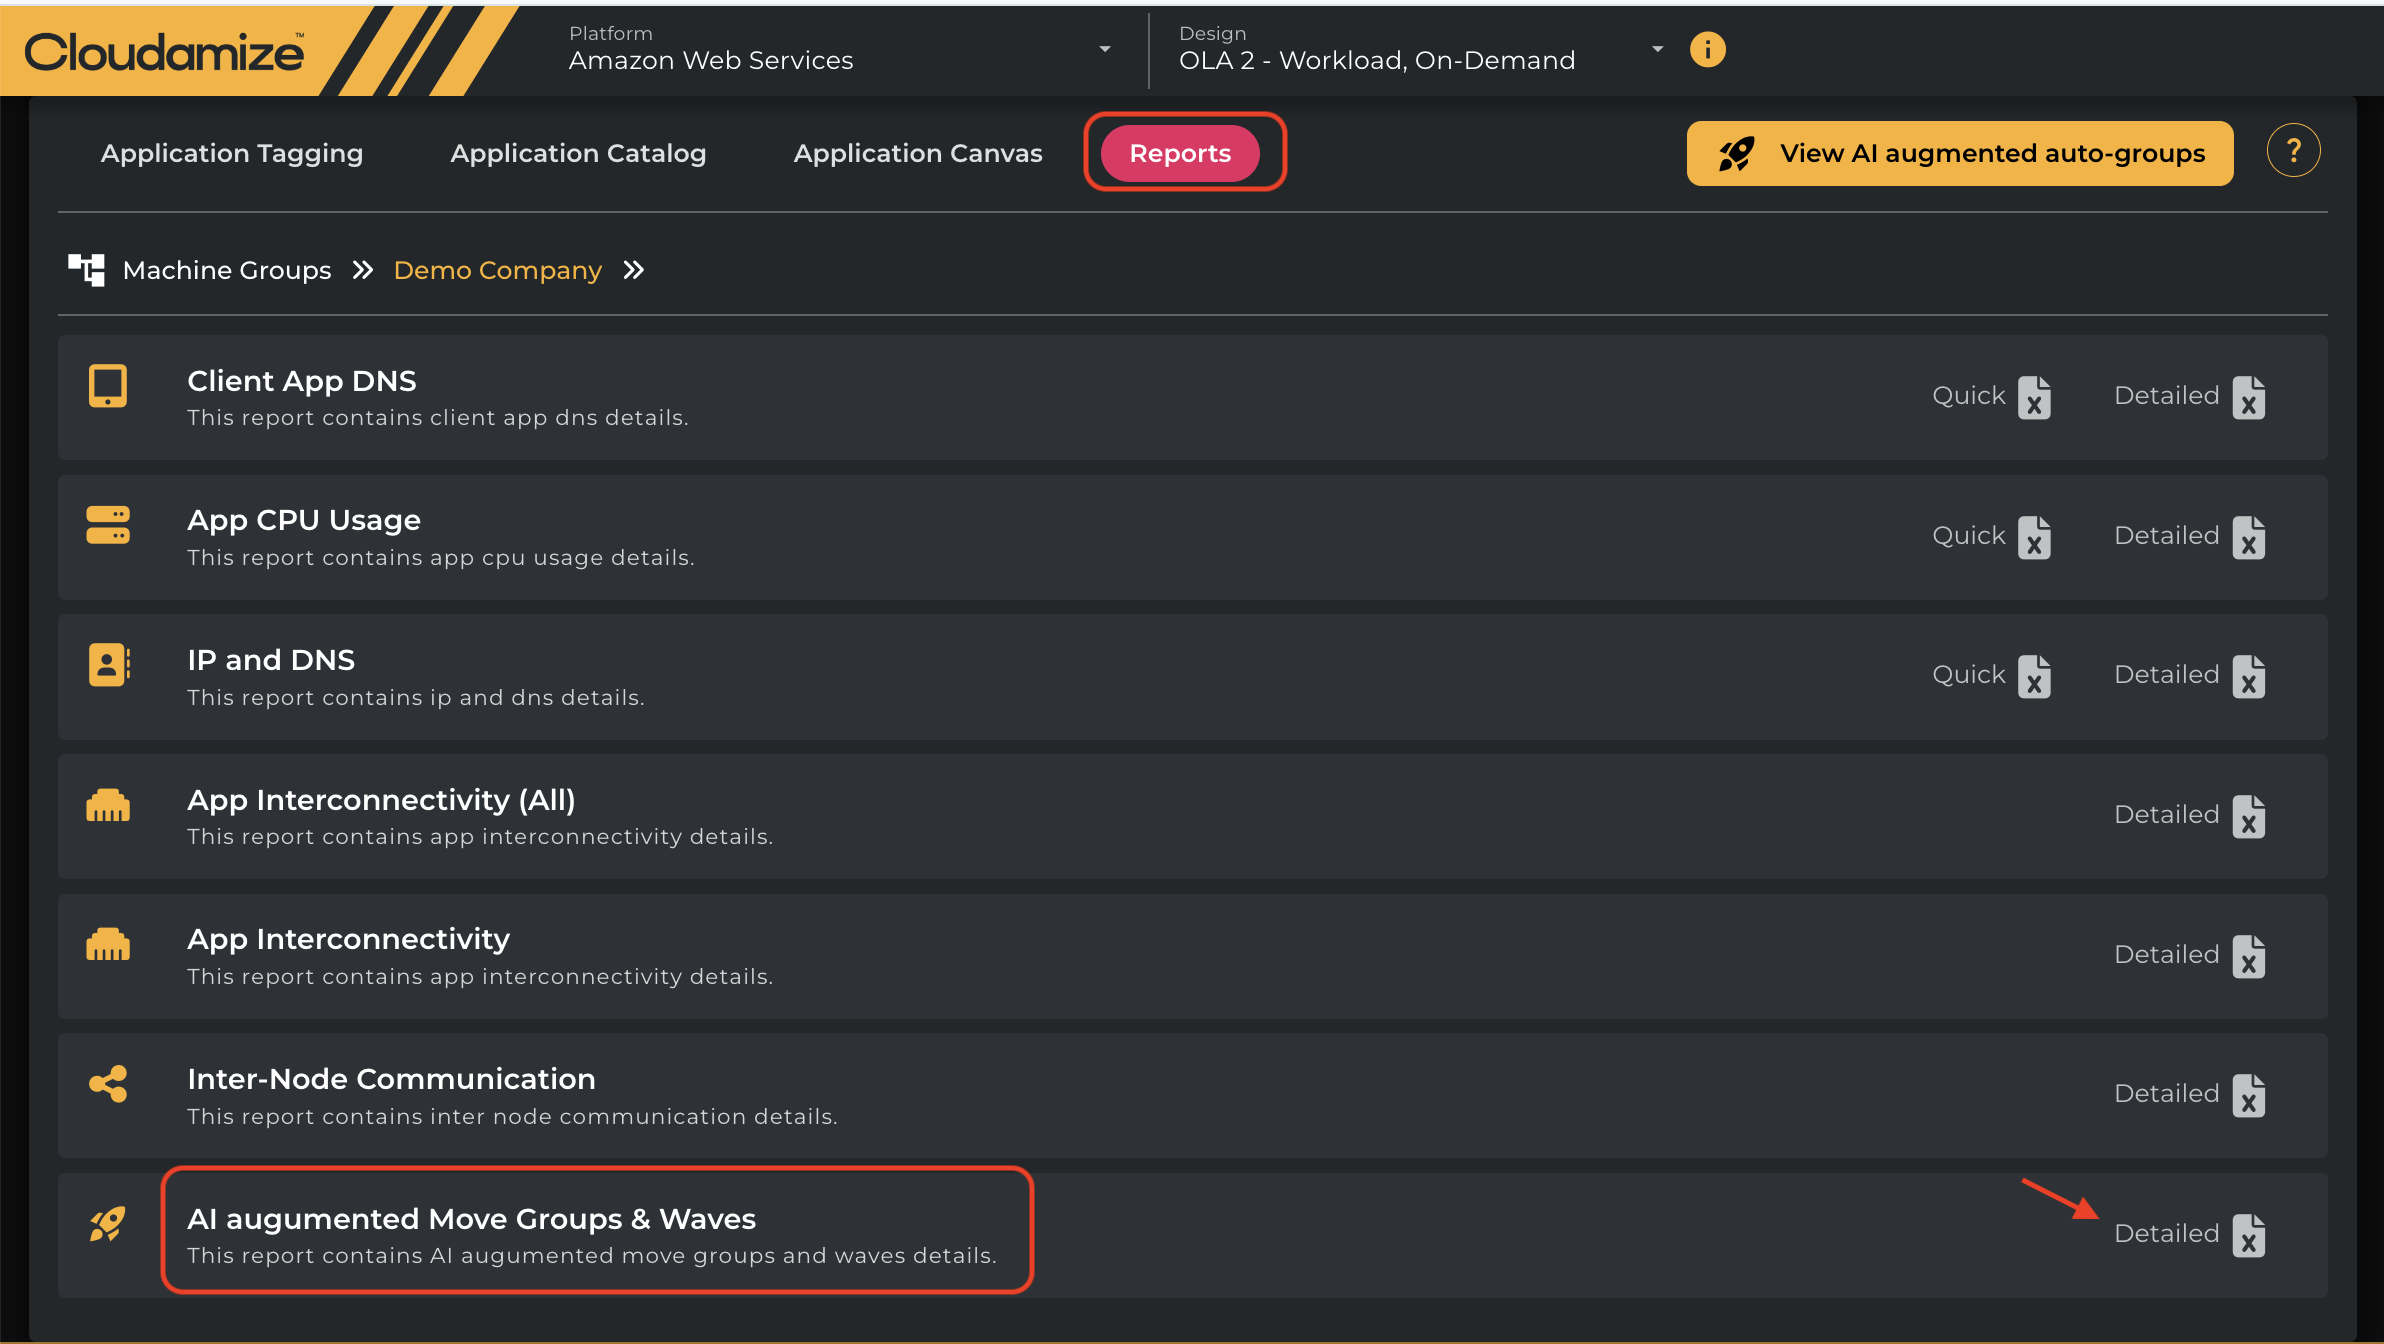Click Quick Excel icon for IP and DNS
The width and height of the screenshot is (2384, 1344).
click(x=2034, y=677)
